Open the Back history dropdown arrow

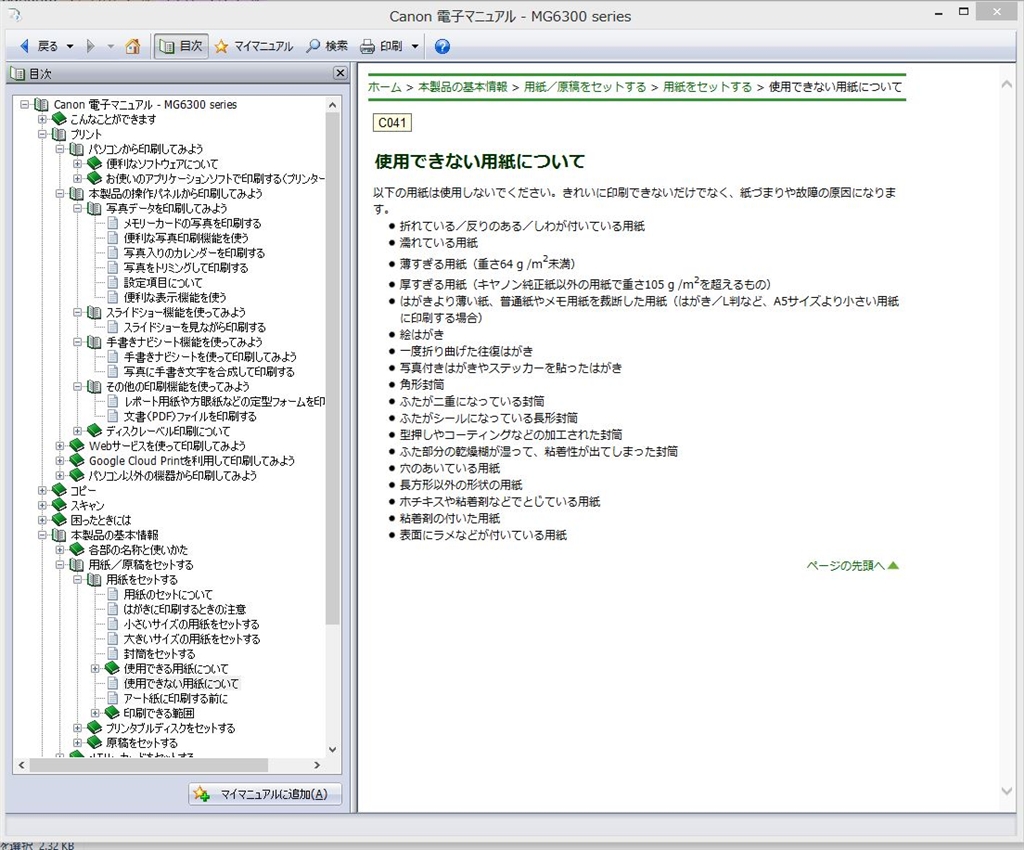(70, 46)
